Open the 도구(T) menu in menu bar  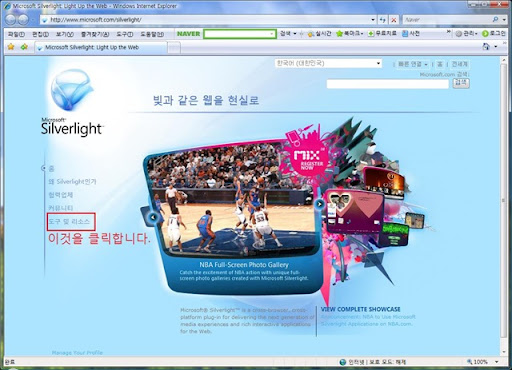pos(125,34)
